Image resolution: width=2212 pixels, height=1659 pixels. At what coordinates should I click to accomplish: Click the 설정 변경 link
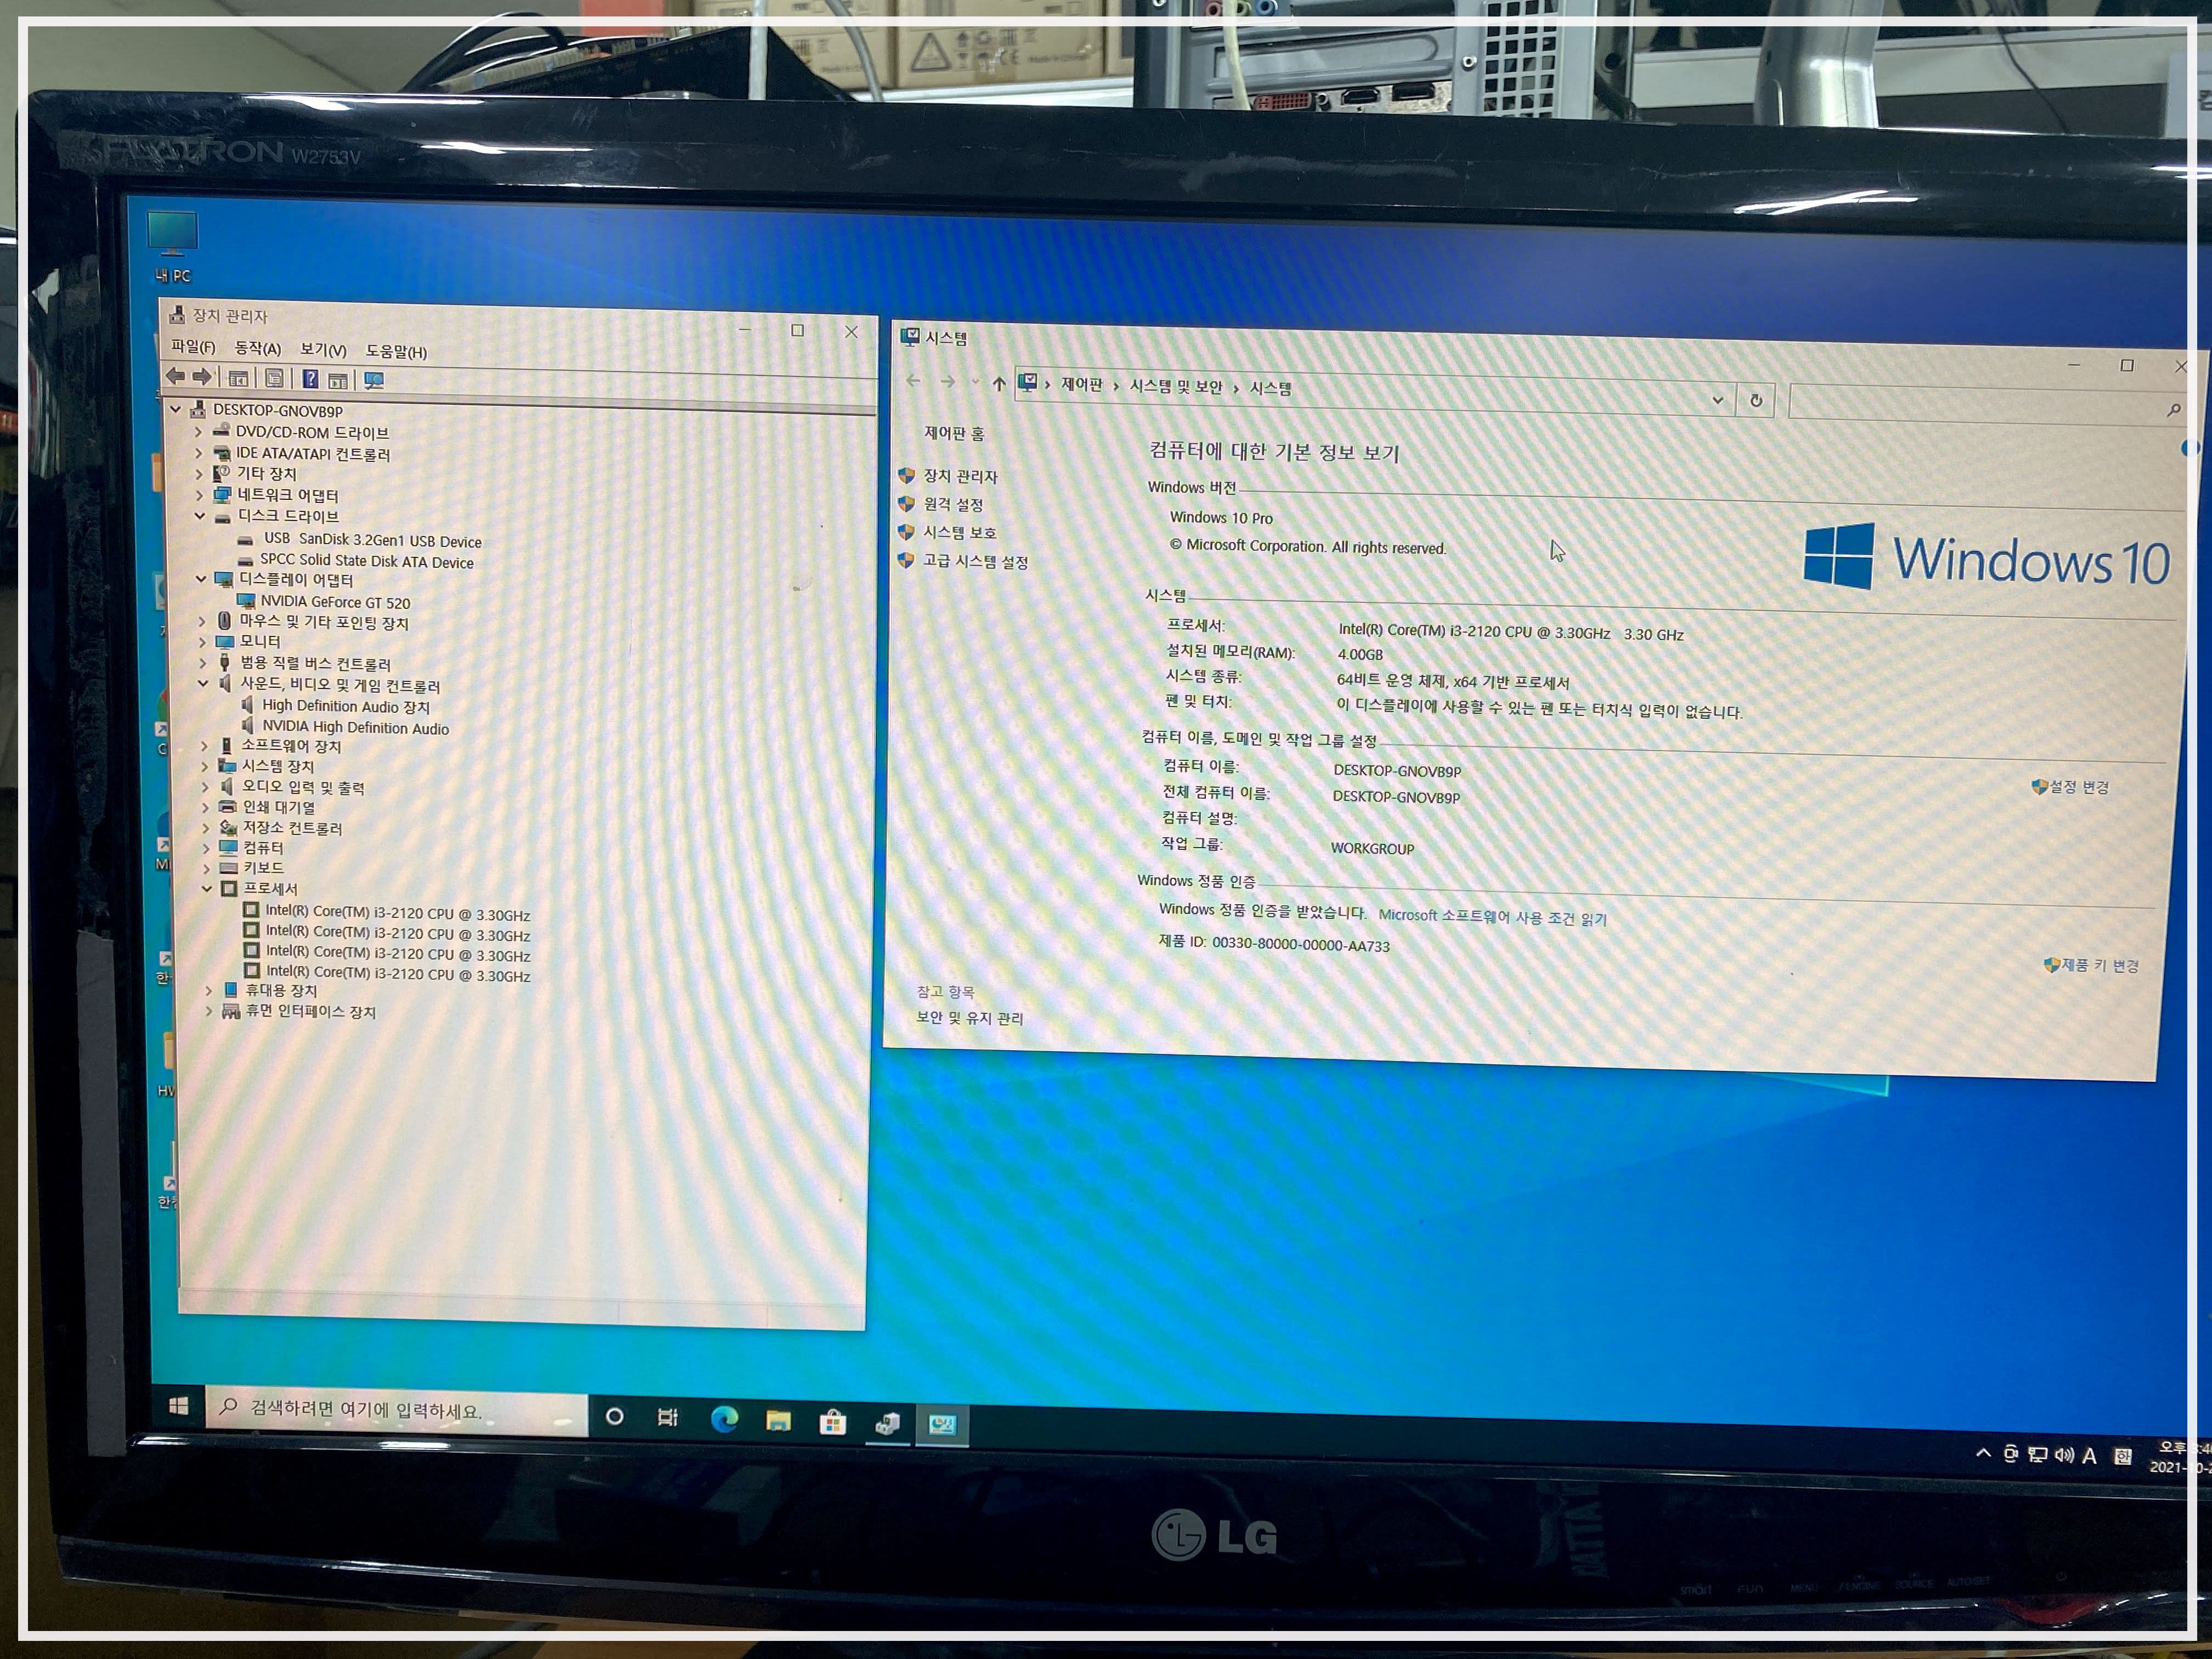(2078, 787)
